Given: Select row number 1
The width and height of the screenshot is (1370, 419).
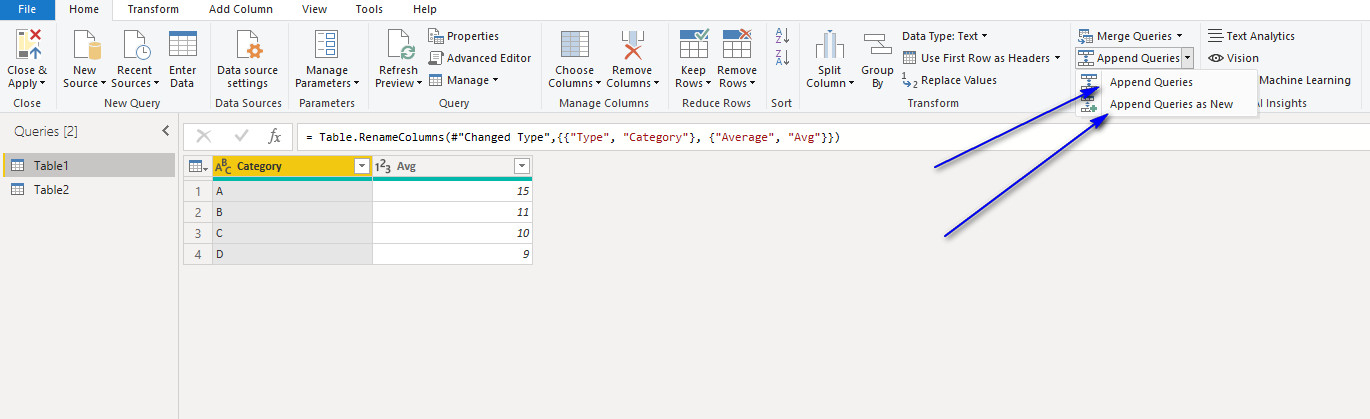Looking at the screenshot, I should pyautogui.click(x=198, y=190).
